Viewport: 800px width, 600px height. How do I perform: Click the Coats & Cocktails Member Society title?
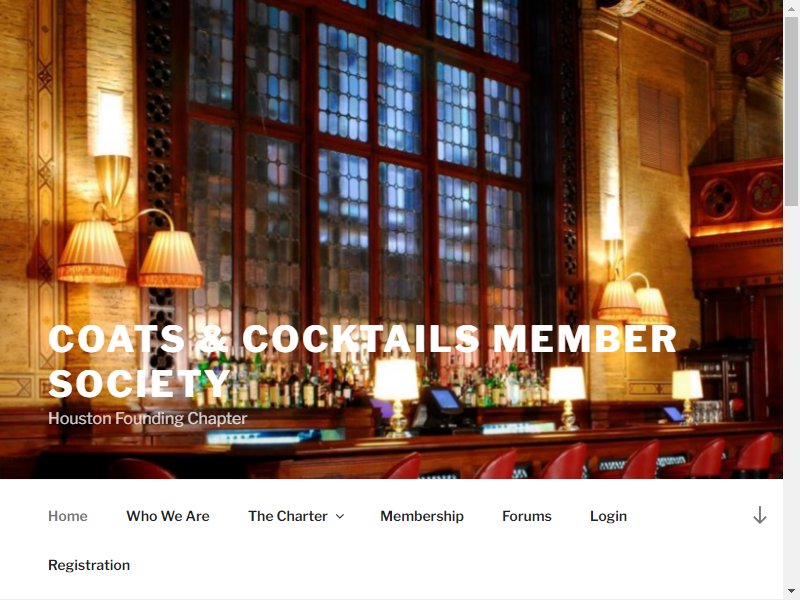pos(362,361)
